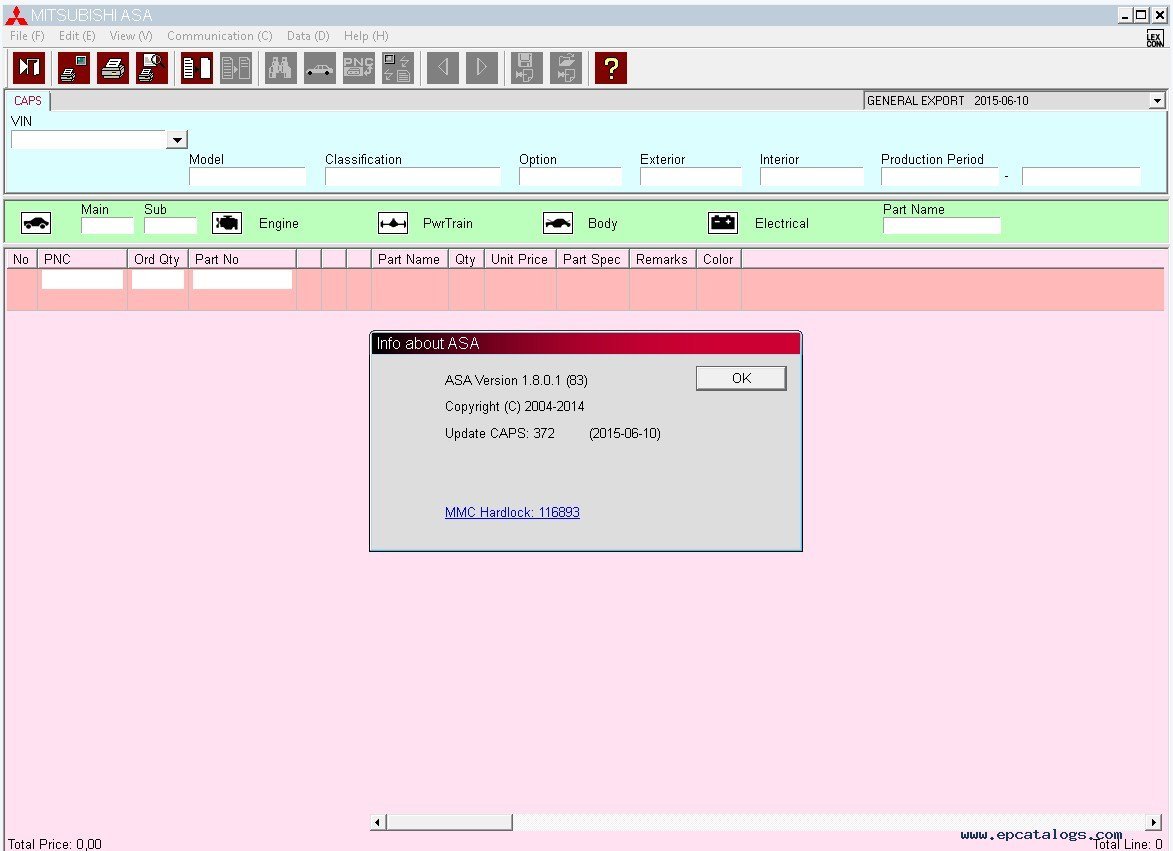Screen dimensions: 1173x851
Task: Click the previous left arrow icon
Action: tap(442, 68)
